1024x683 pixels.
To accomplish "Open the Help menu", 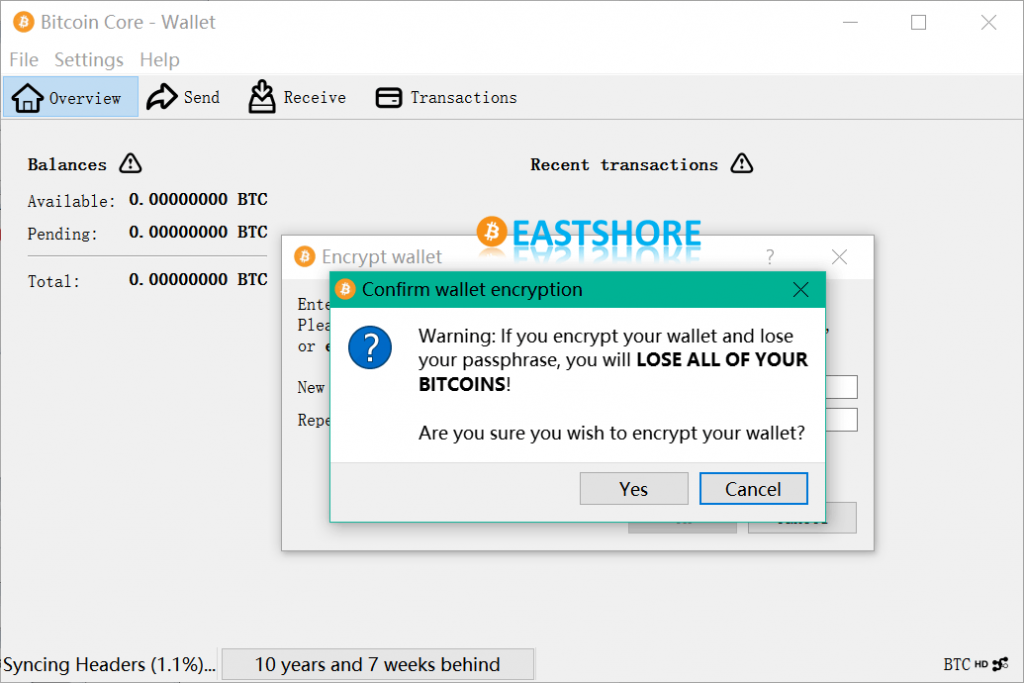I will tap(159, 60).
